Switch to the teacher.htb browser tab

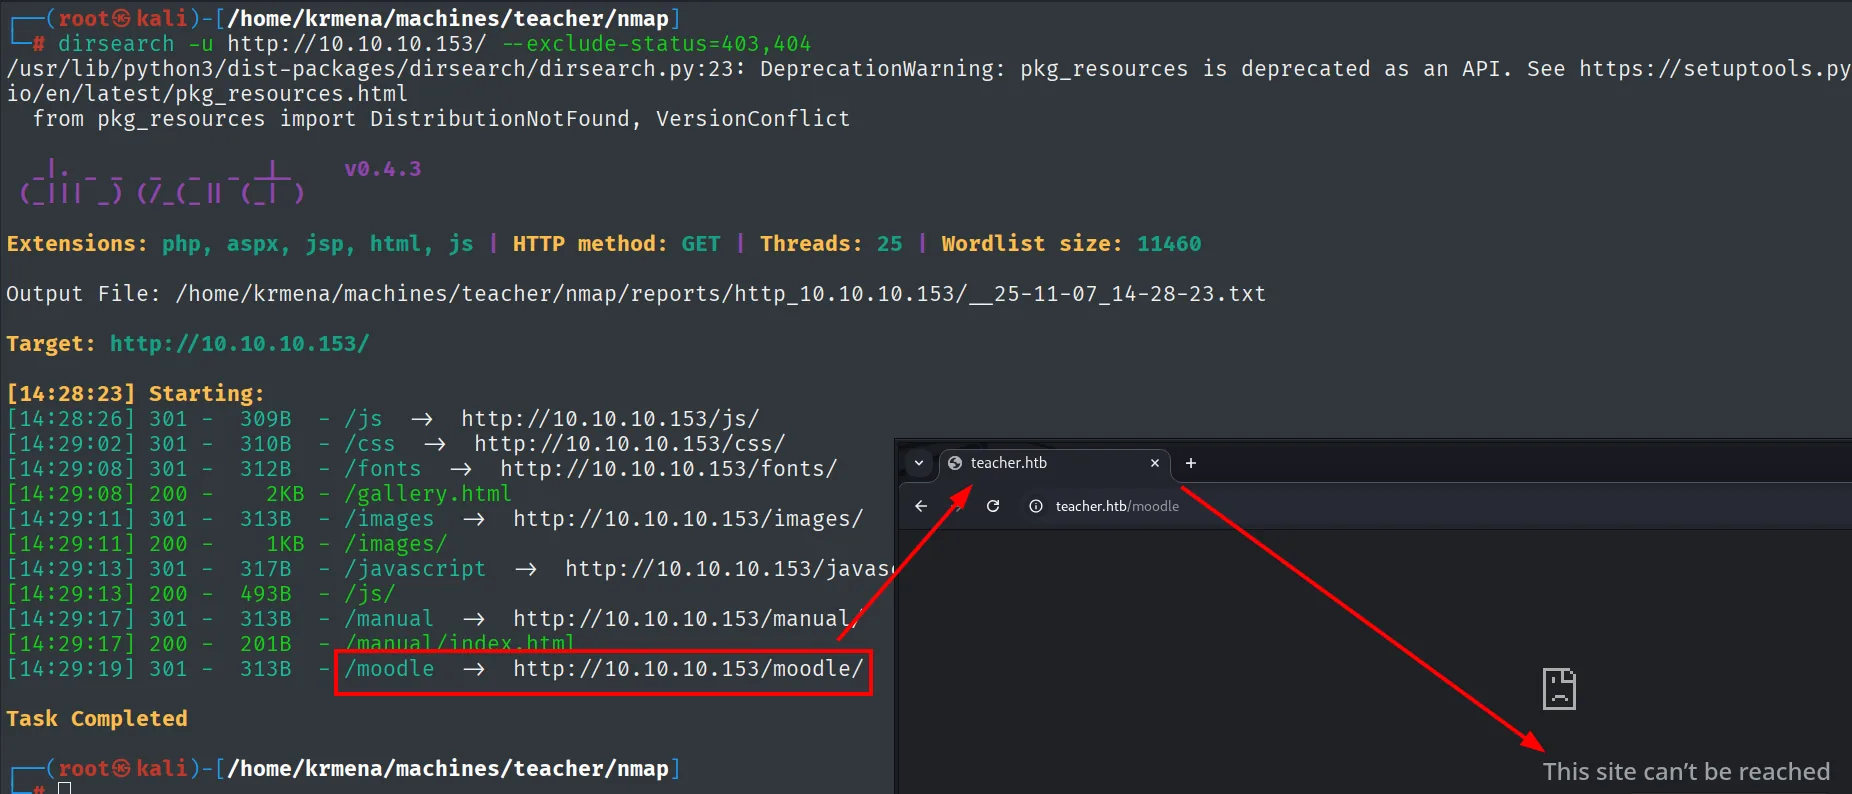(1054, 463)
